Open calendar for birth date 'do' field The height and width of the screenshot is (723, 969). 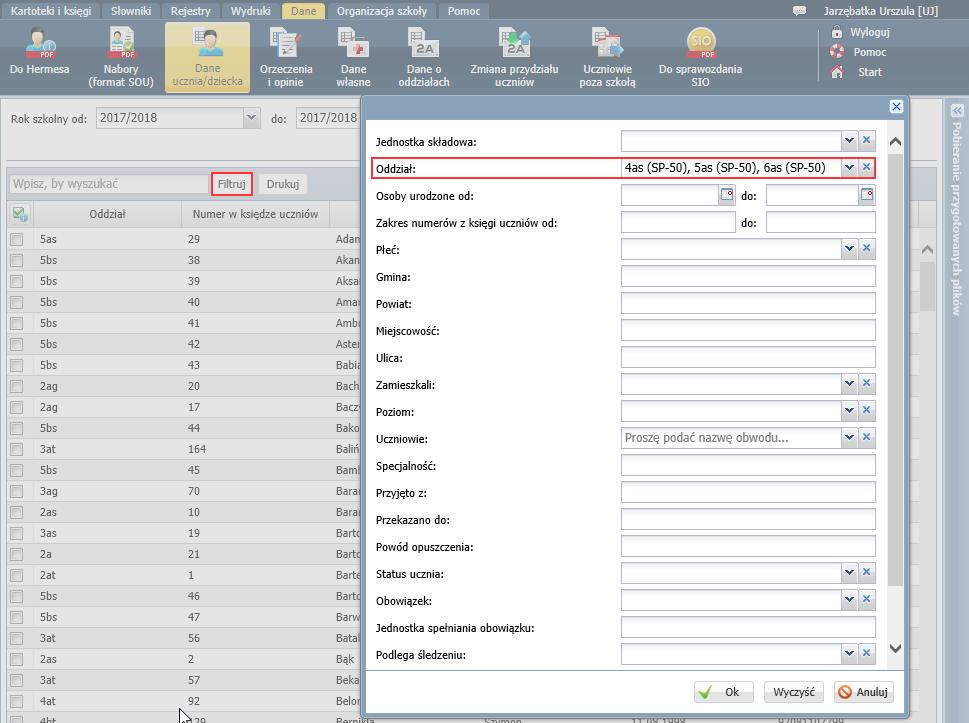(x=867, y=195)
